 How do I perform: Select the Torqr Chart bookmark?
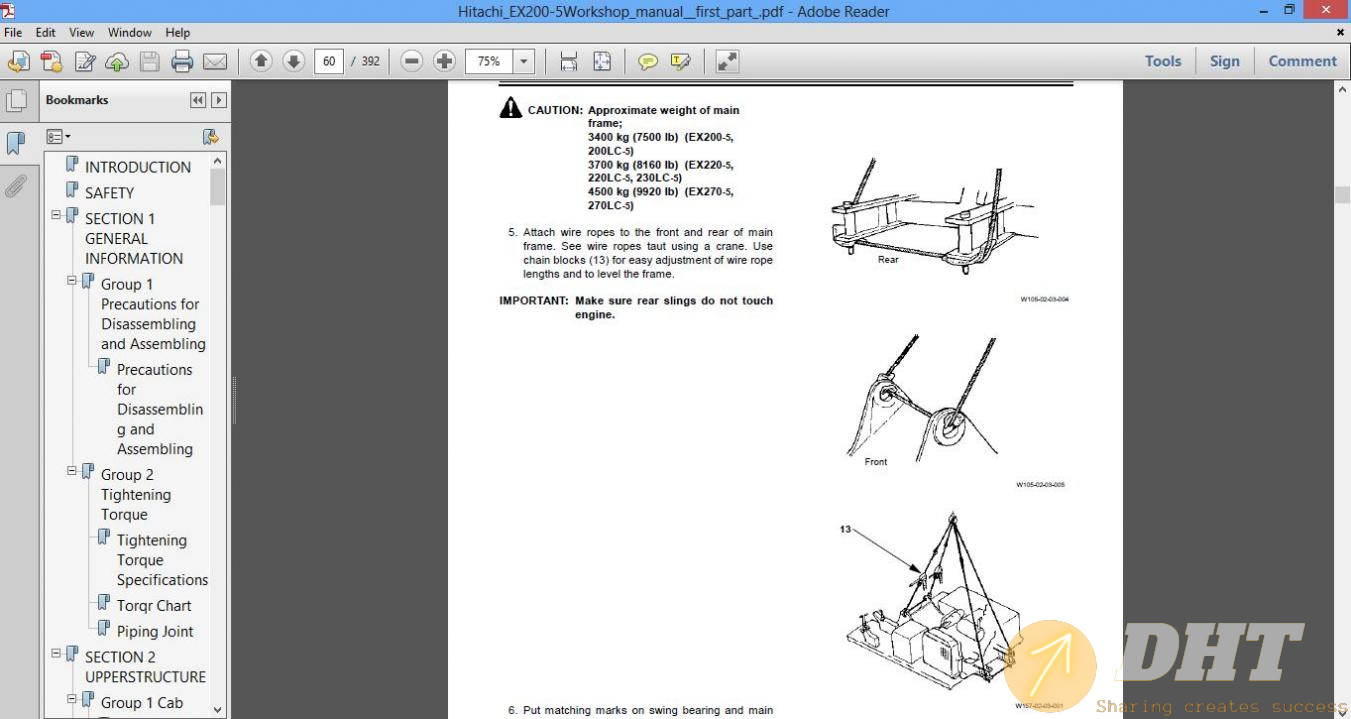point(154,606)
